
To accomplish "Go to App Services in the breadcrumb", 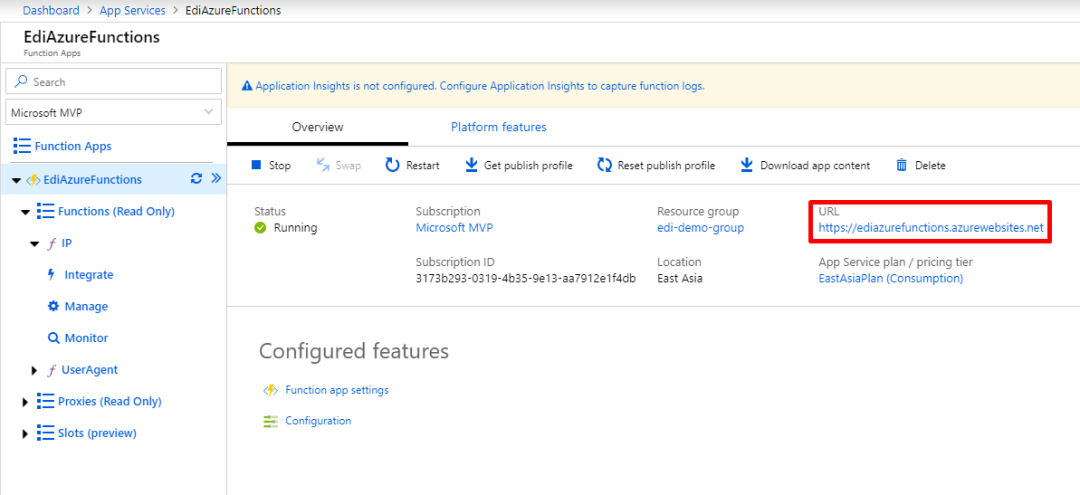I will pos(132,10).
